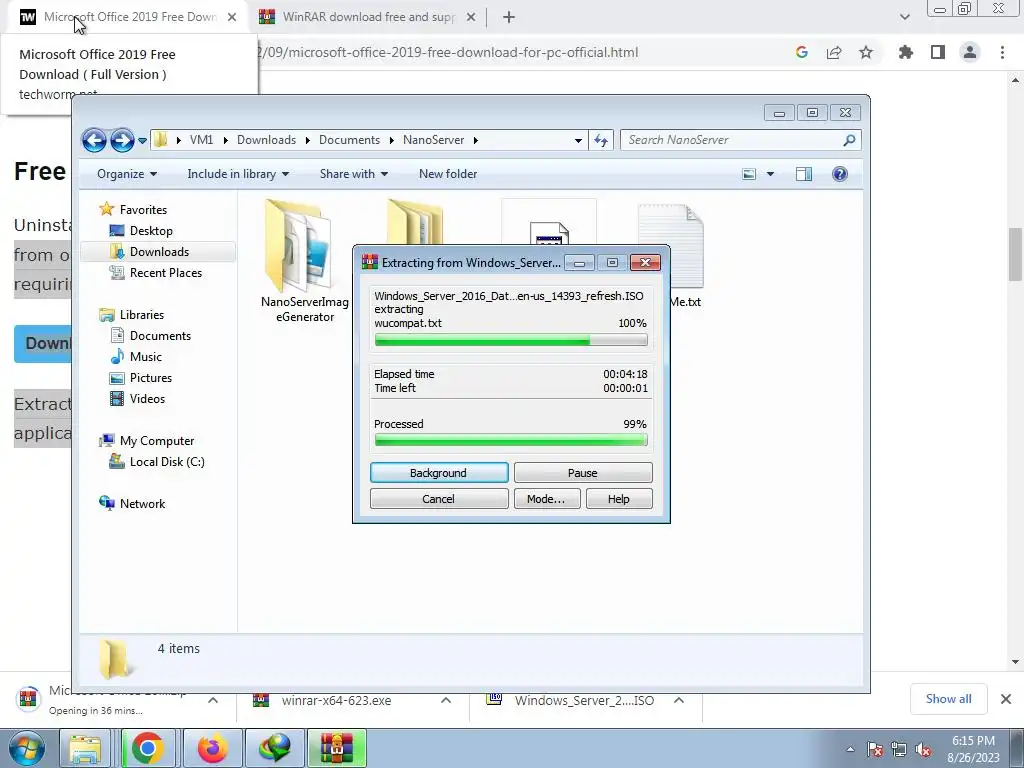Open recent locations dropdown next to Forward
The width and height of the screenshot is (1024, 768).
point(142,140)
